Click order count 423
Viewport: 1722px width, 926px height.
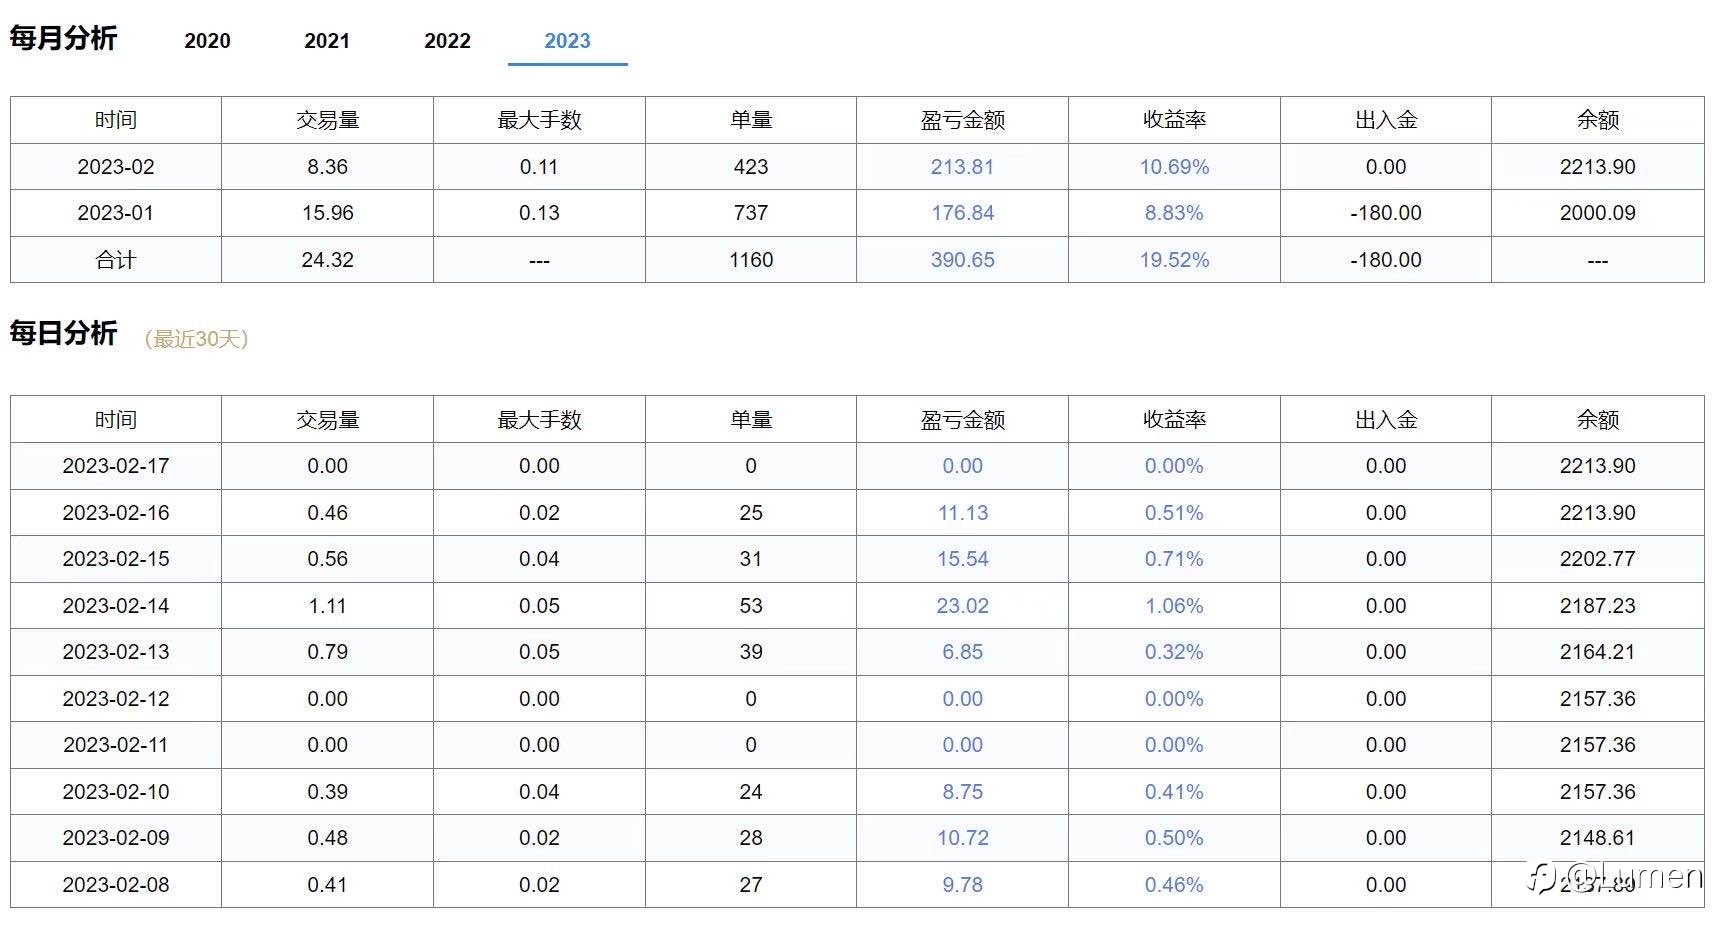pos(751,167)
